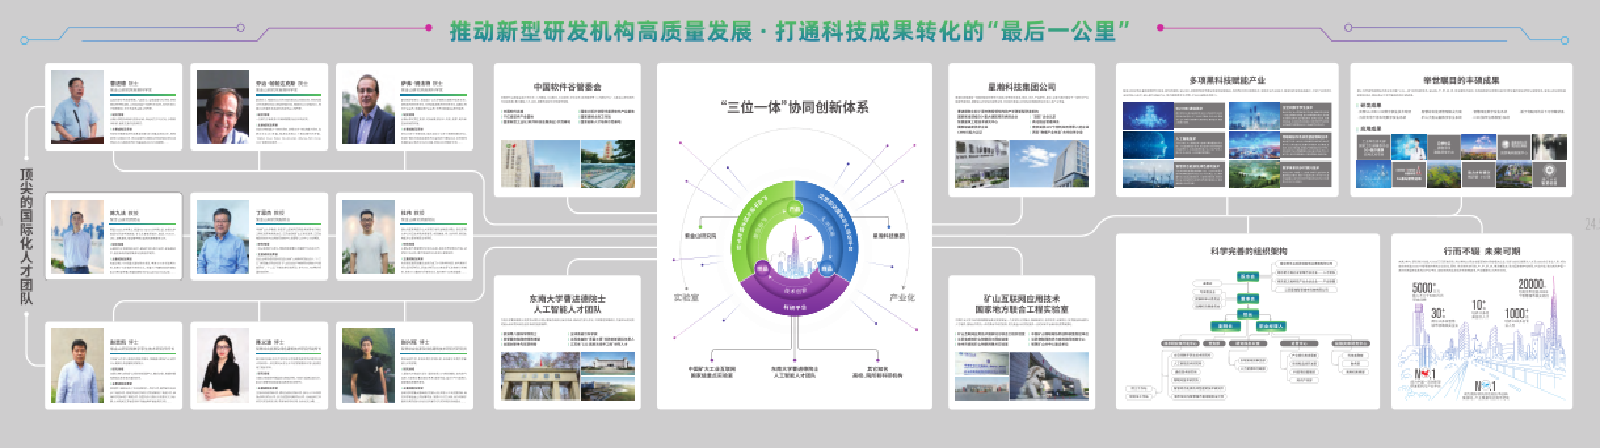Click the 行而不辍 未来可期 panel heading

point(1481,251)
